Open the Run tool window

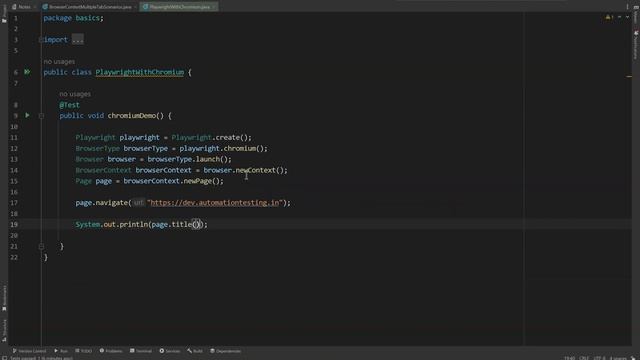pyautogui.click(x=61, y=351)
